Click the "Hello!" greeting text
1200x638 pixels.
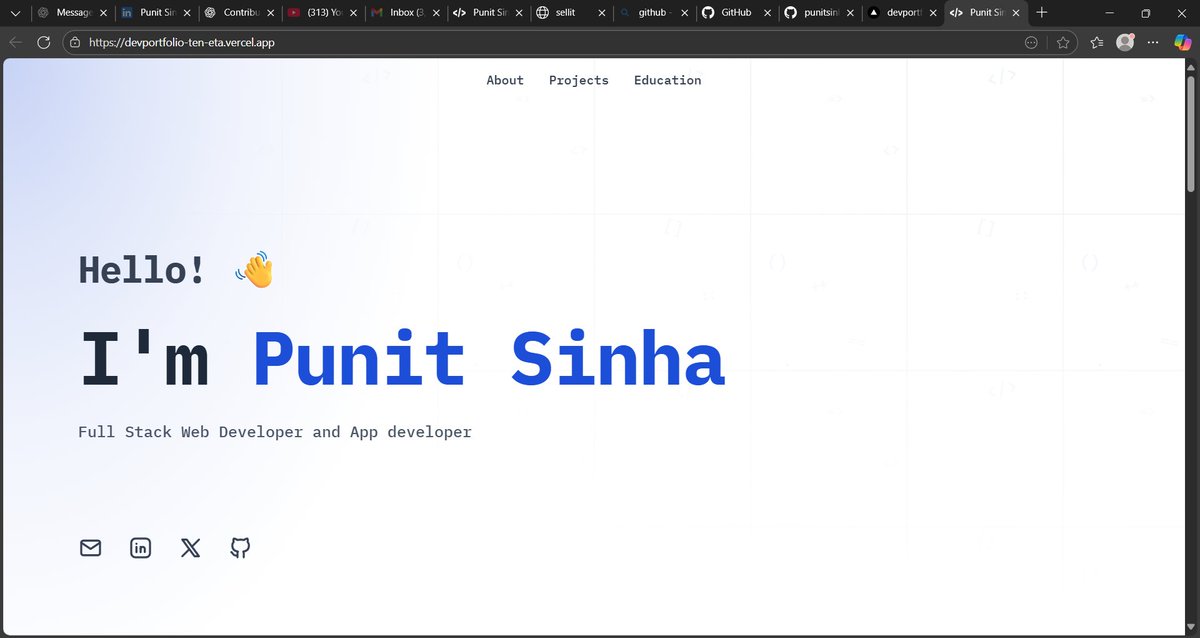142,270
